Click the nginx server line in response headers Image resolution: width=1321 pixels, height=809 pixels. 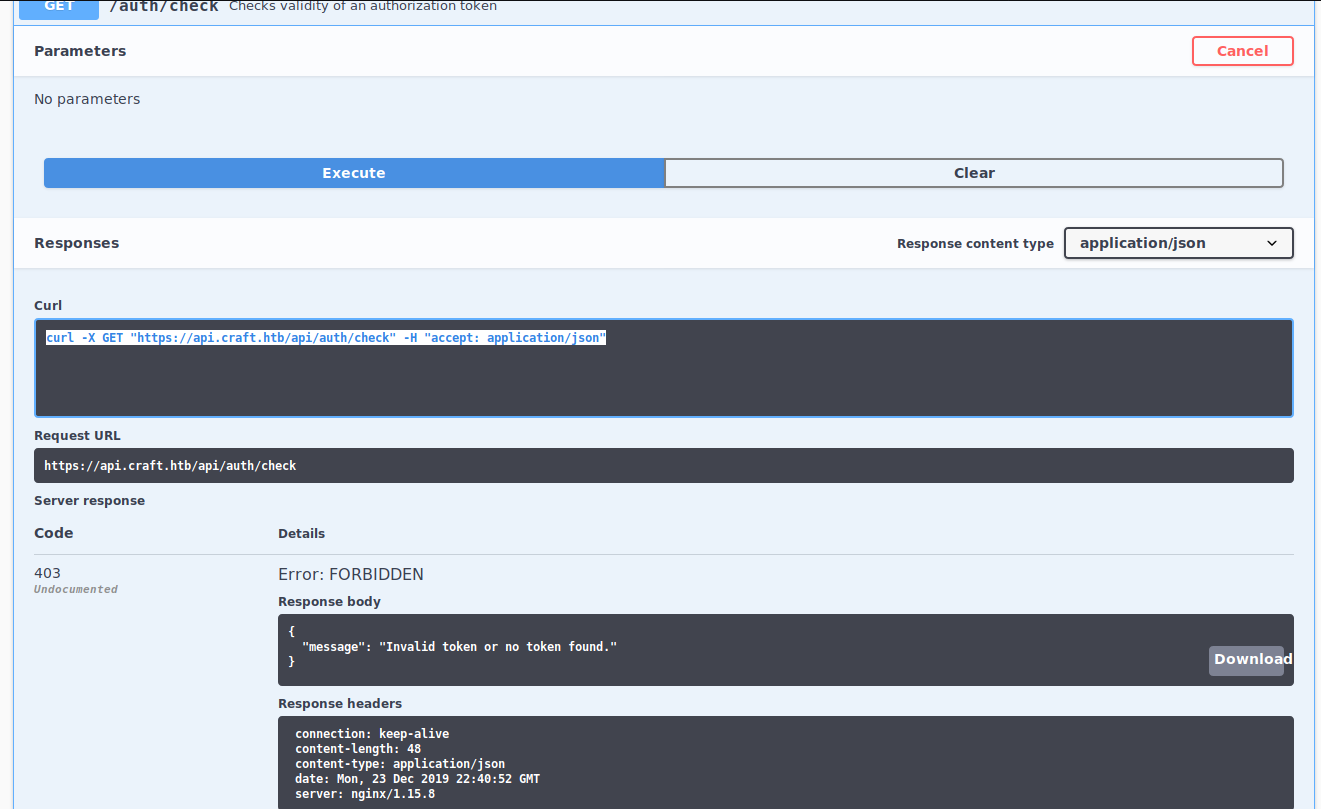click(x=365, y=794)
